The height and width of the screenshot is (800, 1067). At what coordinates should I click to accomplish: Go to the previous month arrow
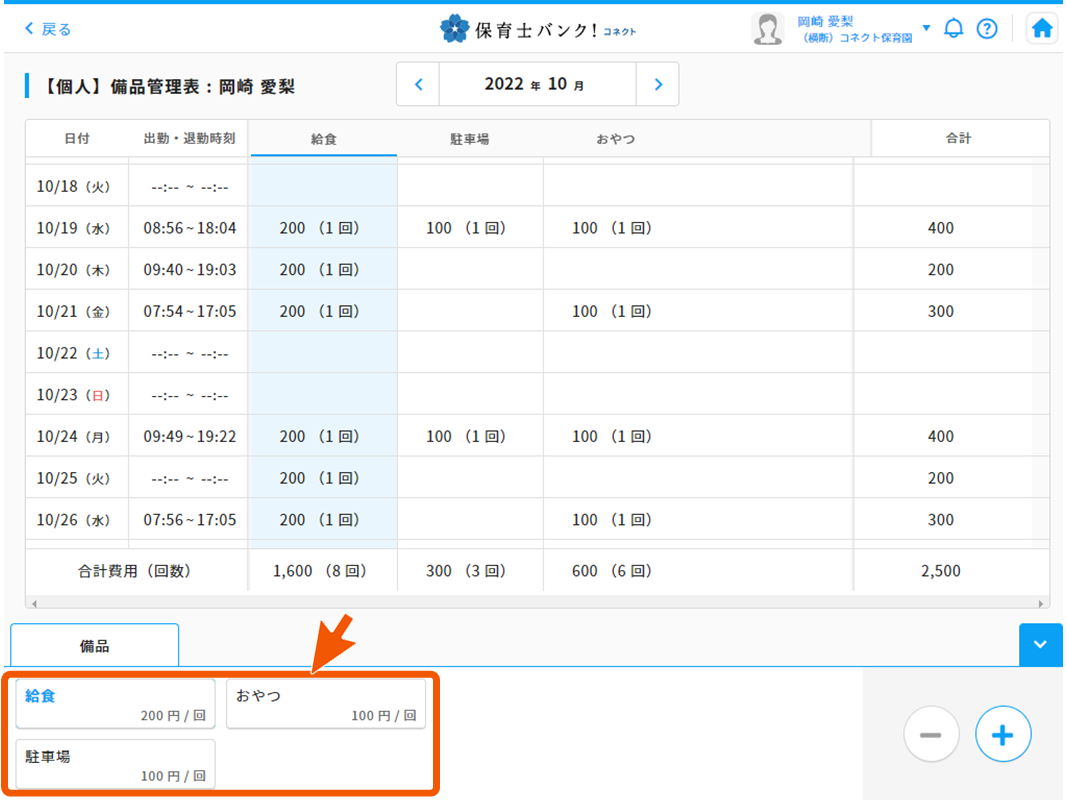click(419, 85)
